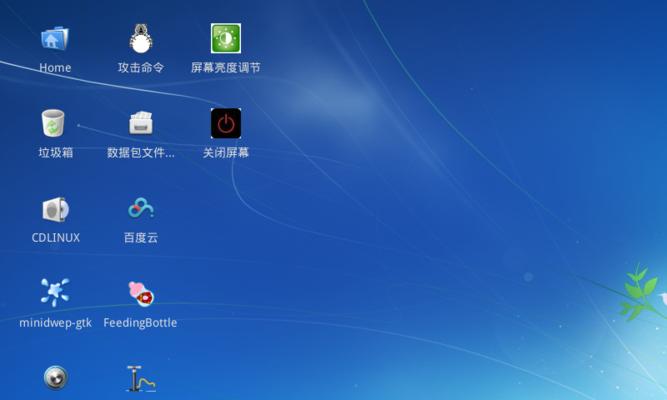Open the 垃圾箱 trash bin icon
667x400 pixels.
pos(55,123)
